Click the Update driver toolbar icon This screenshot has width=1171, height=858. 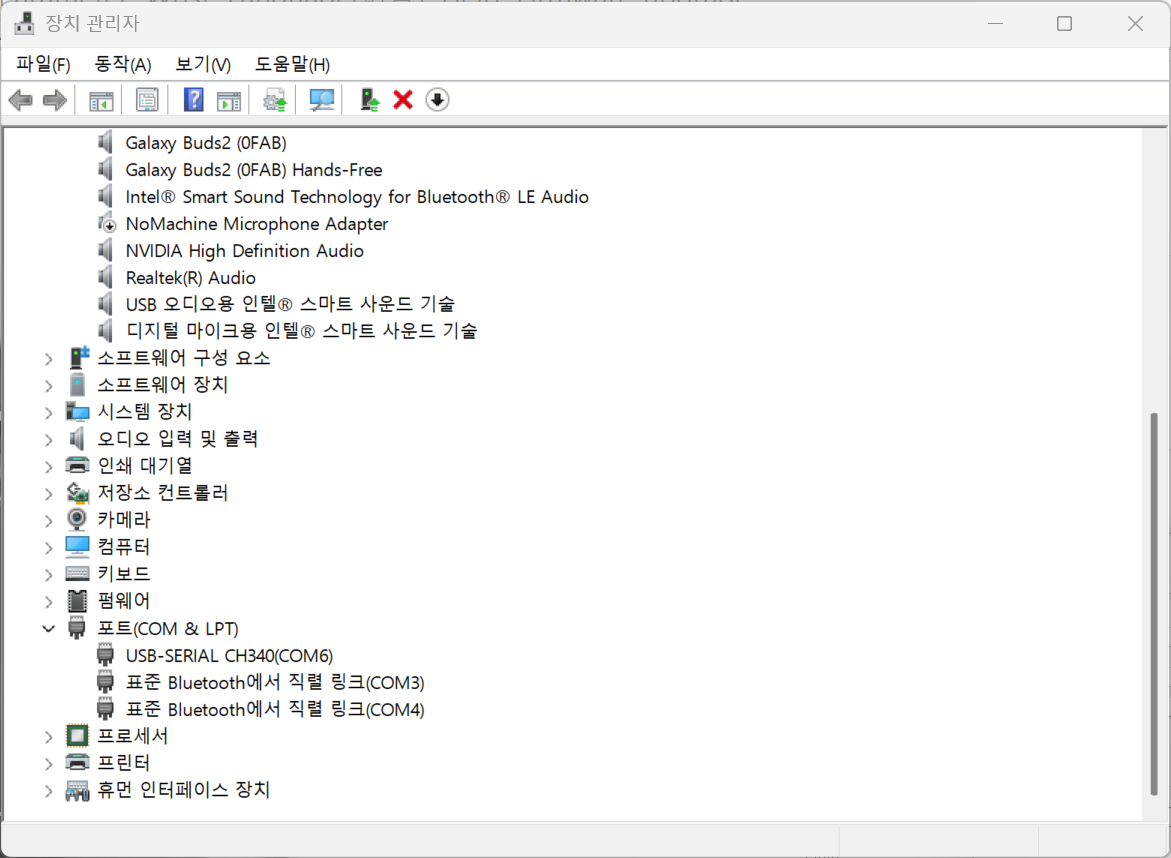pos(274,100)
